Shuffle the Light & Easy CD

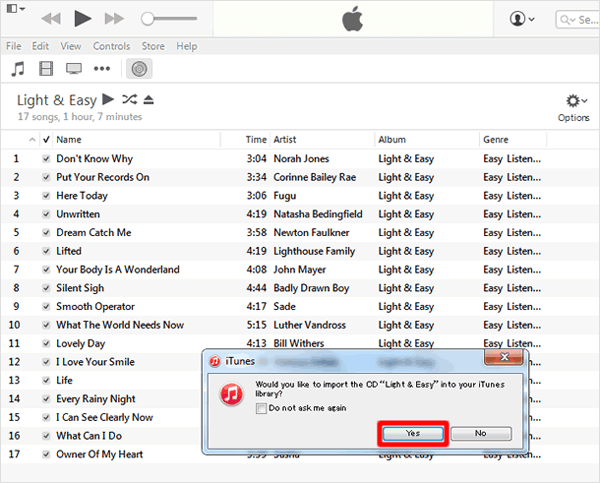[129, 100]
